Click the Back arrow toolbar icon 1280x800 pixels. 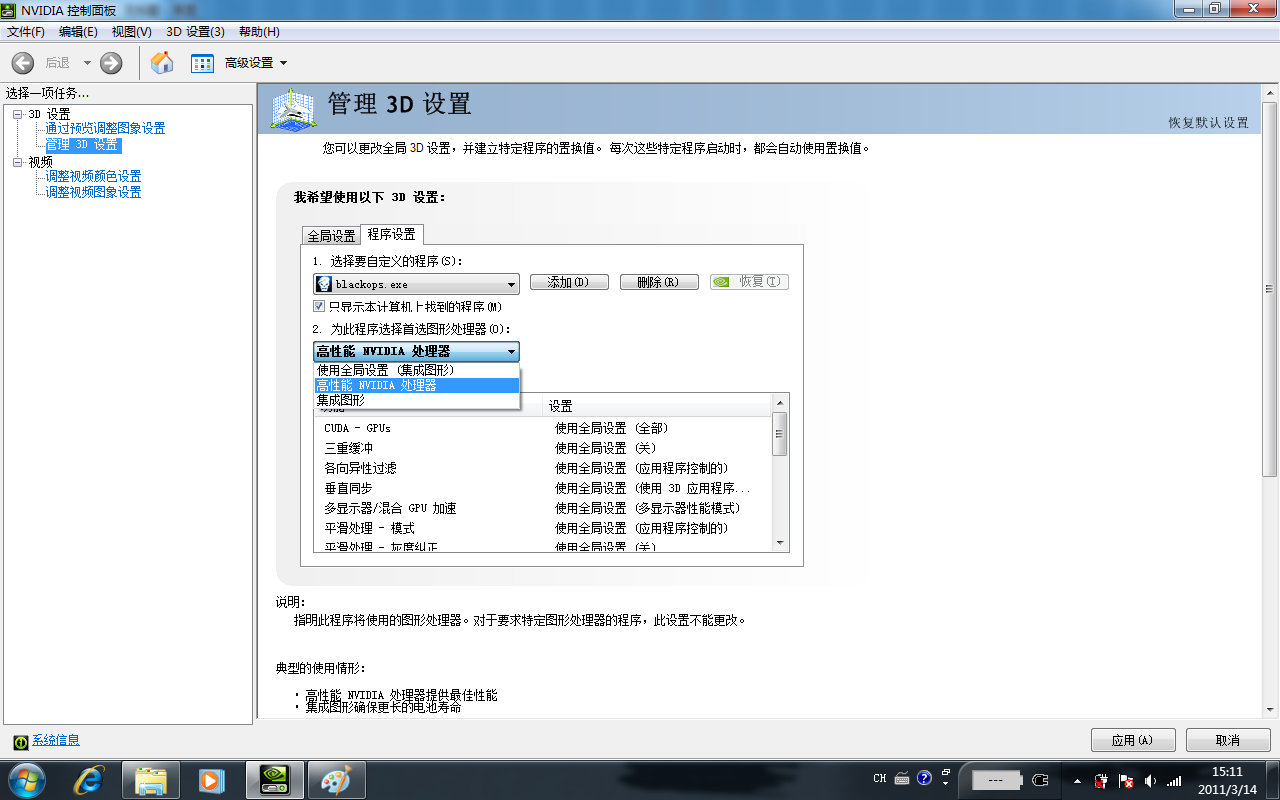(x=22, y=63)
